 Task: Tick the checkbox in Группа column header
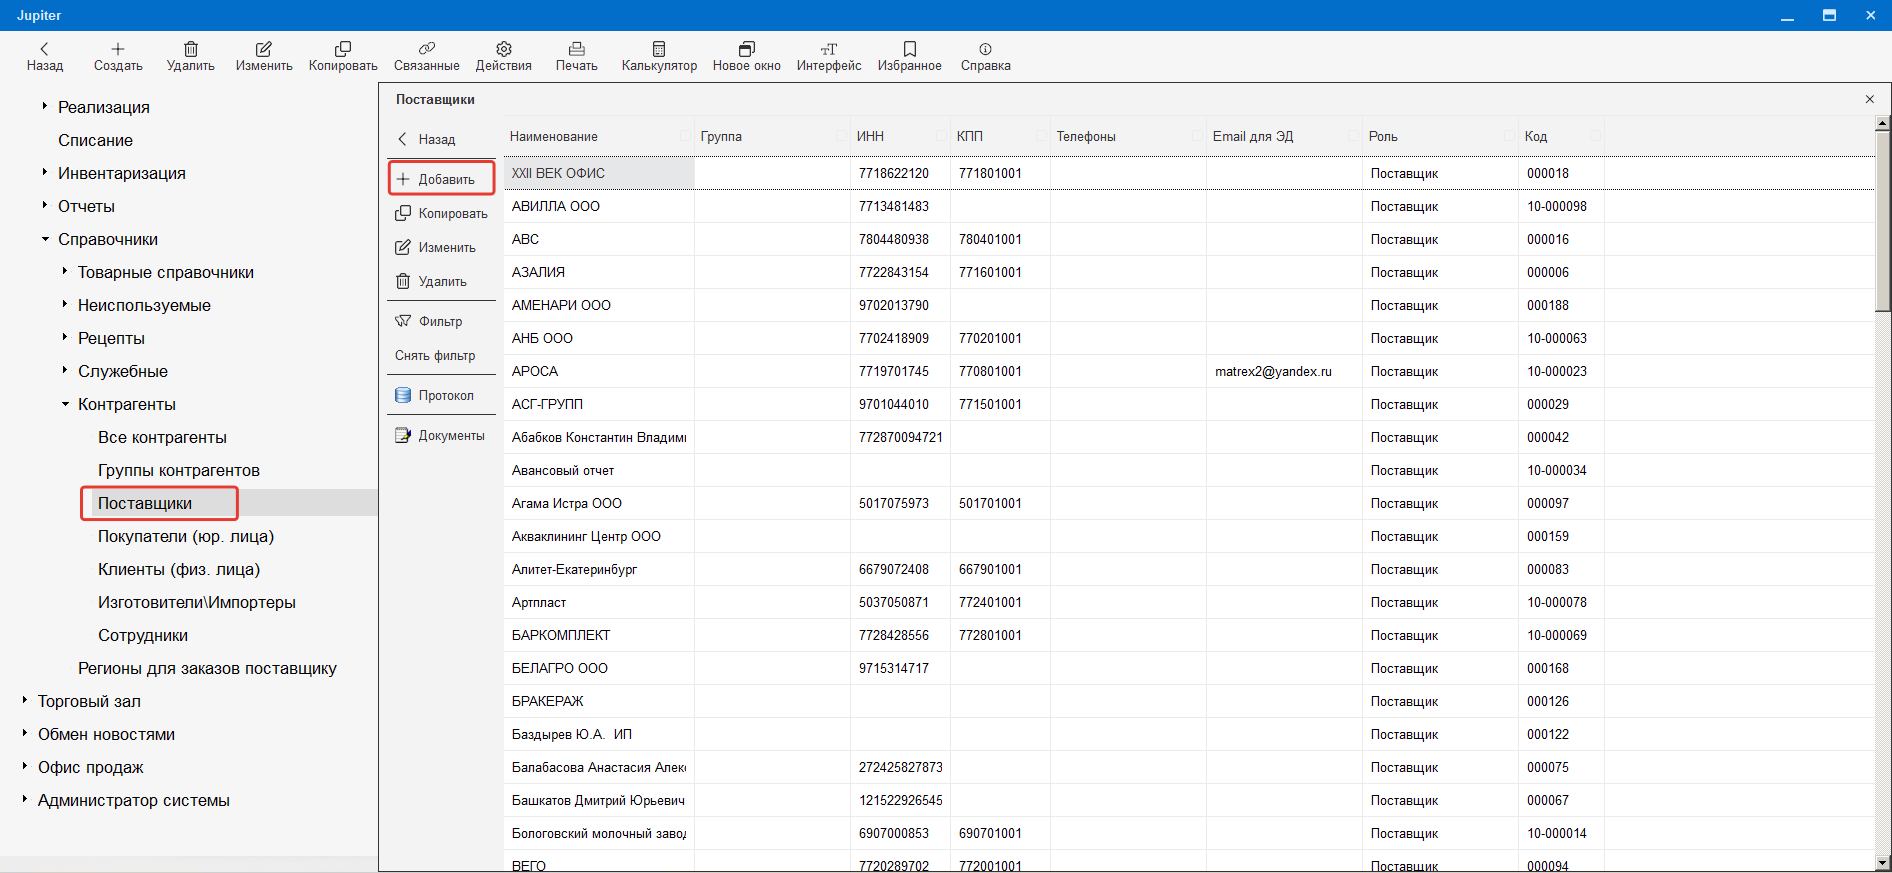coord(842,136)
